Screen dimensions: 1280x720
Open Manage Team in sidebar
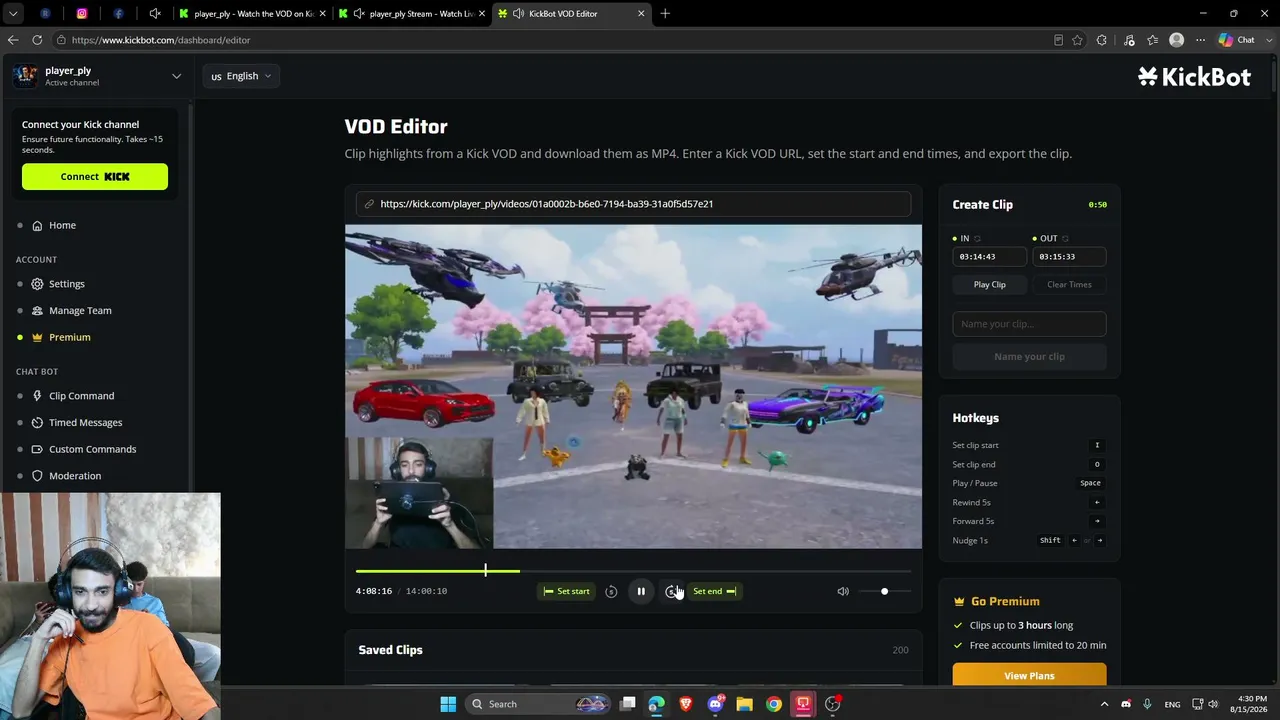click(80, 310)
